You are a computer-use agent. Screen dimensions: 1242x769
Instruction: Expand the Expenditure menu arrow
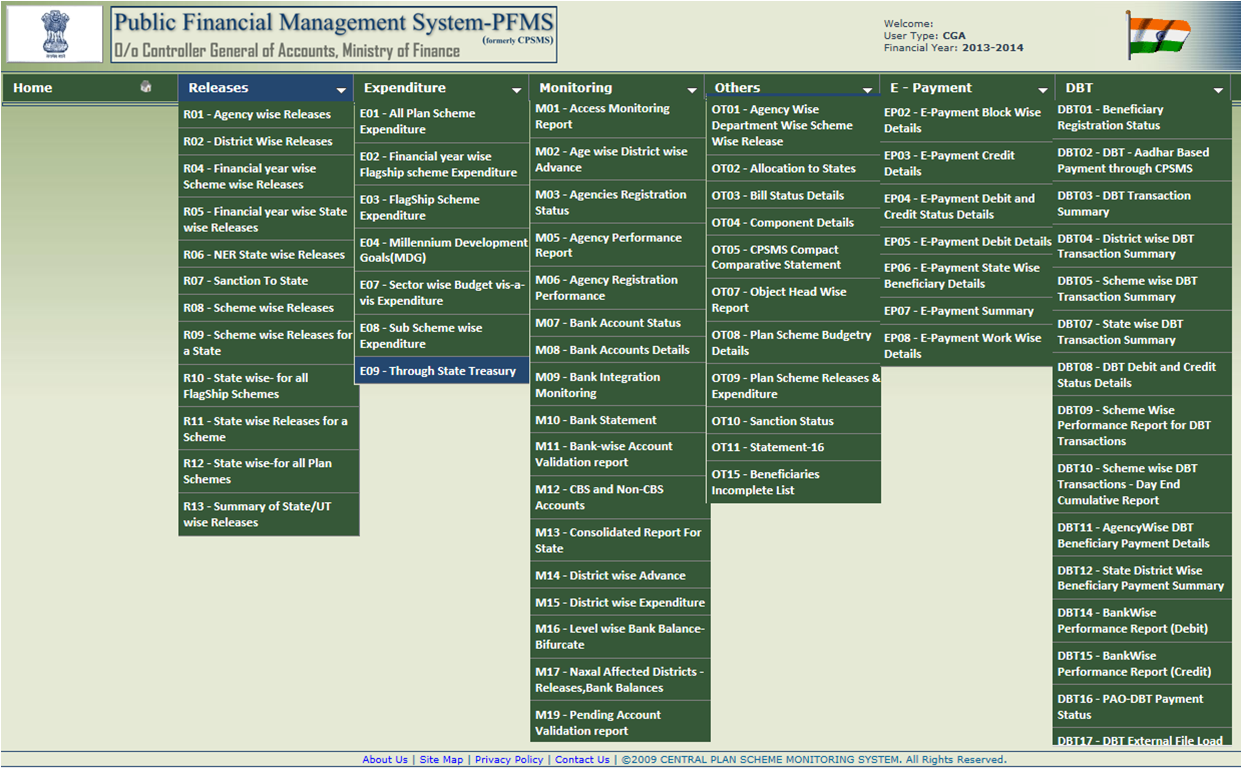click(x=516, y=90)
